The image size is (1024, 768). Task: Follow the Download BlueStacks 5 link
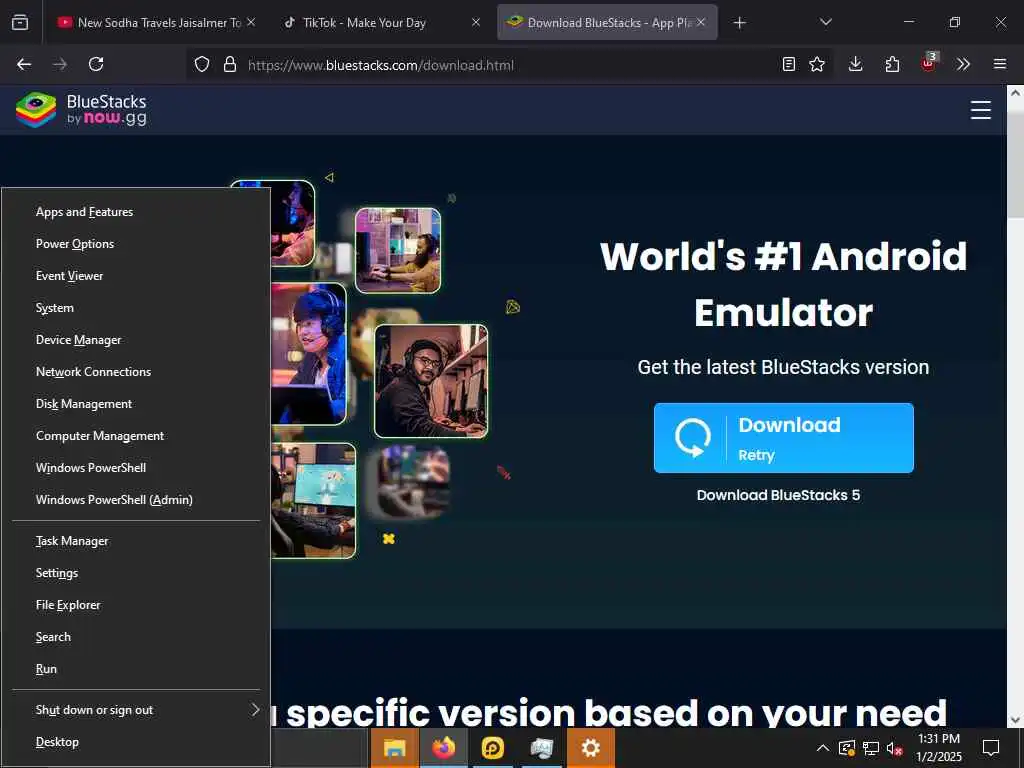point(778,495)
